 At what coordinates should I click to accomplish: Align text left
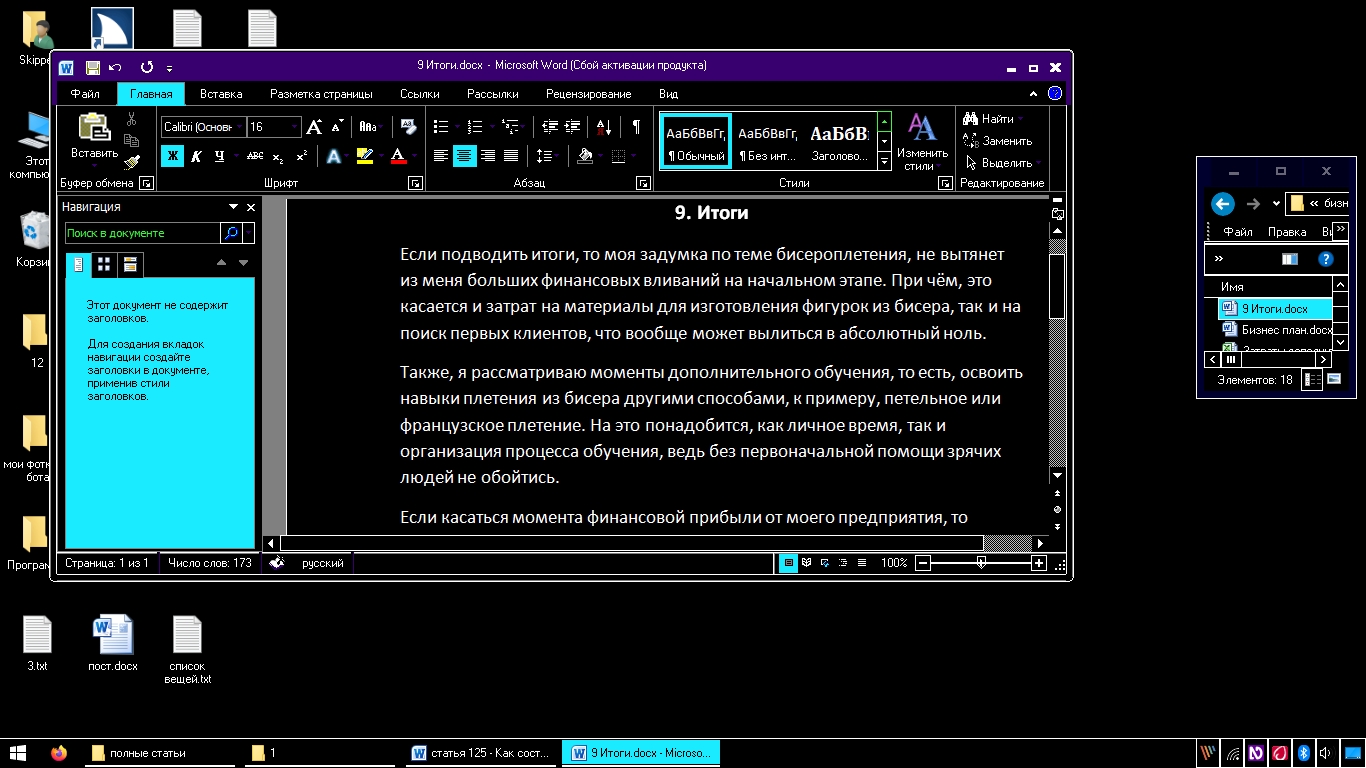(441, 156)
